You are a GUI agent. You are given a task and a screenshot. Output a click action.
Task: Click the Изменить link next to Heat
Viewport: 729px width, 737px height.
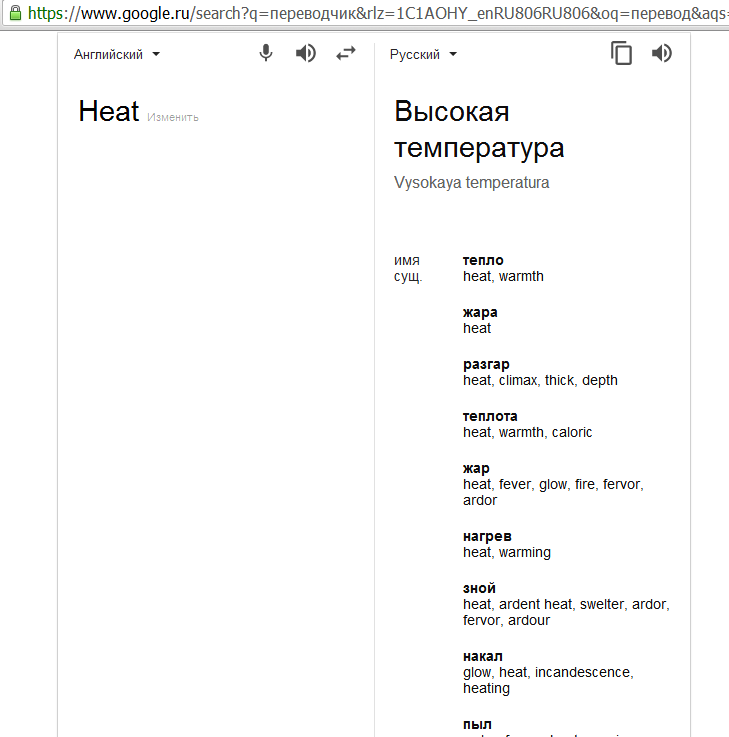173,117
